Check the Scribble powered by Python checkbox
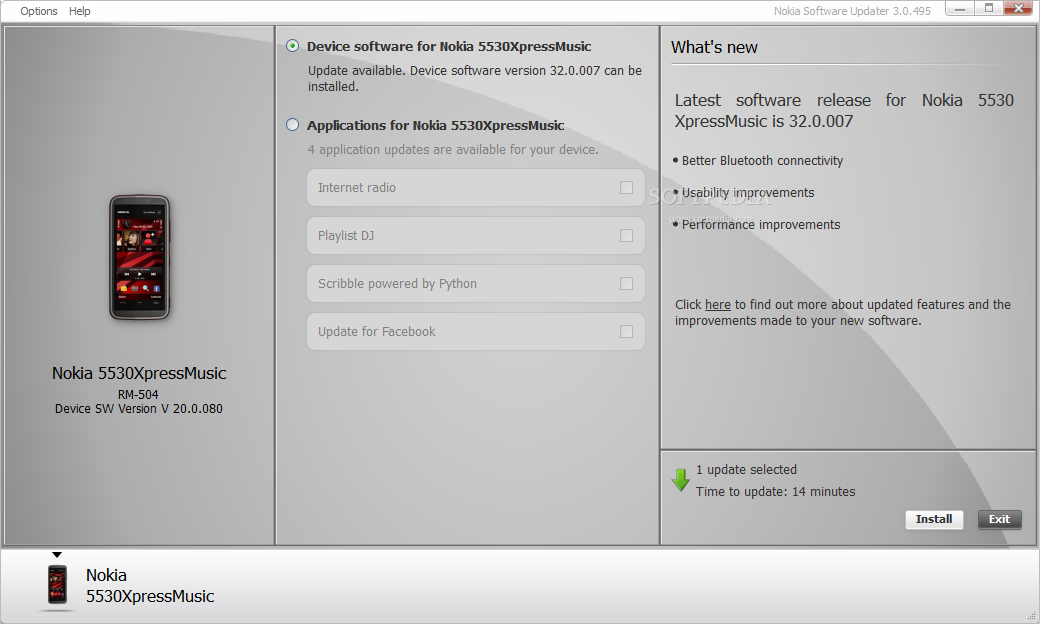 click(626, 283)
